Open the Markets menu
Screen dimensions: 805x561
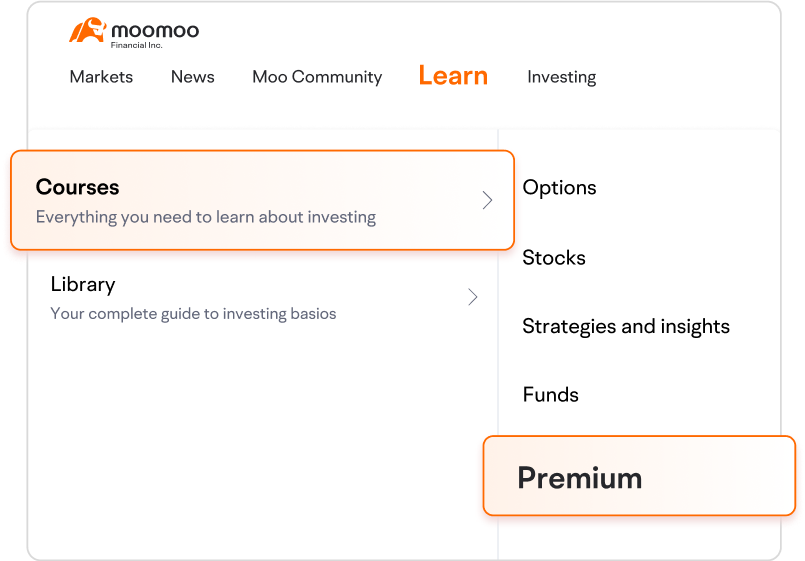pyautogui.click(x=101, y=77)
